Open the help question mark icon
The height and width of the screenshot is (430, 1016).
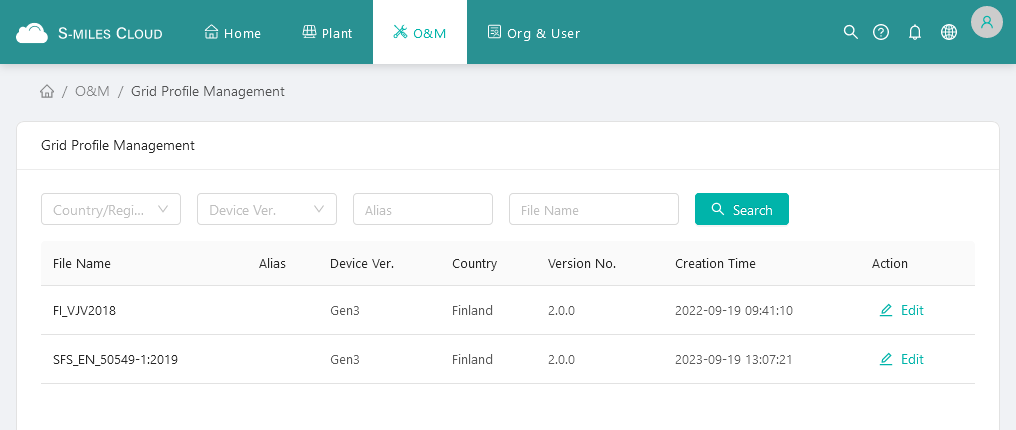(x=881, y=32)
